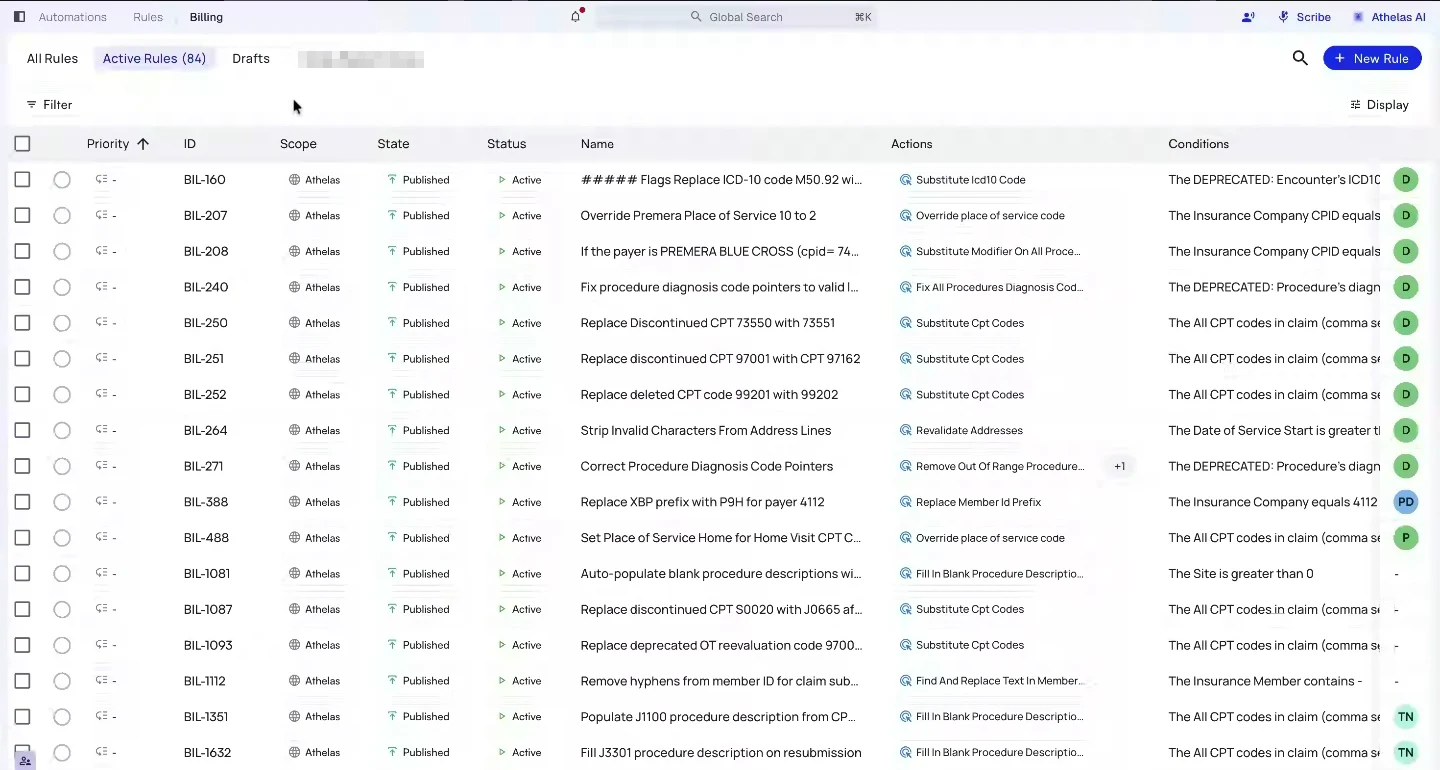Click the TN avatar on BIL-1351 row
The height and width of the screenshot is (770, 1440).
[x=1406, y=717]
